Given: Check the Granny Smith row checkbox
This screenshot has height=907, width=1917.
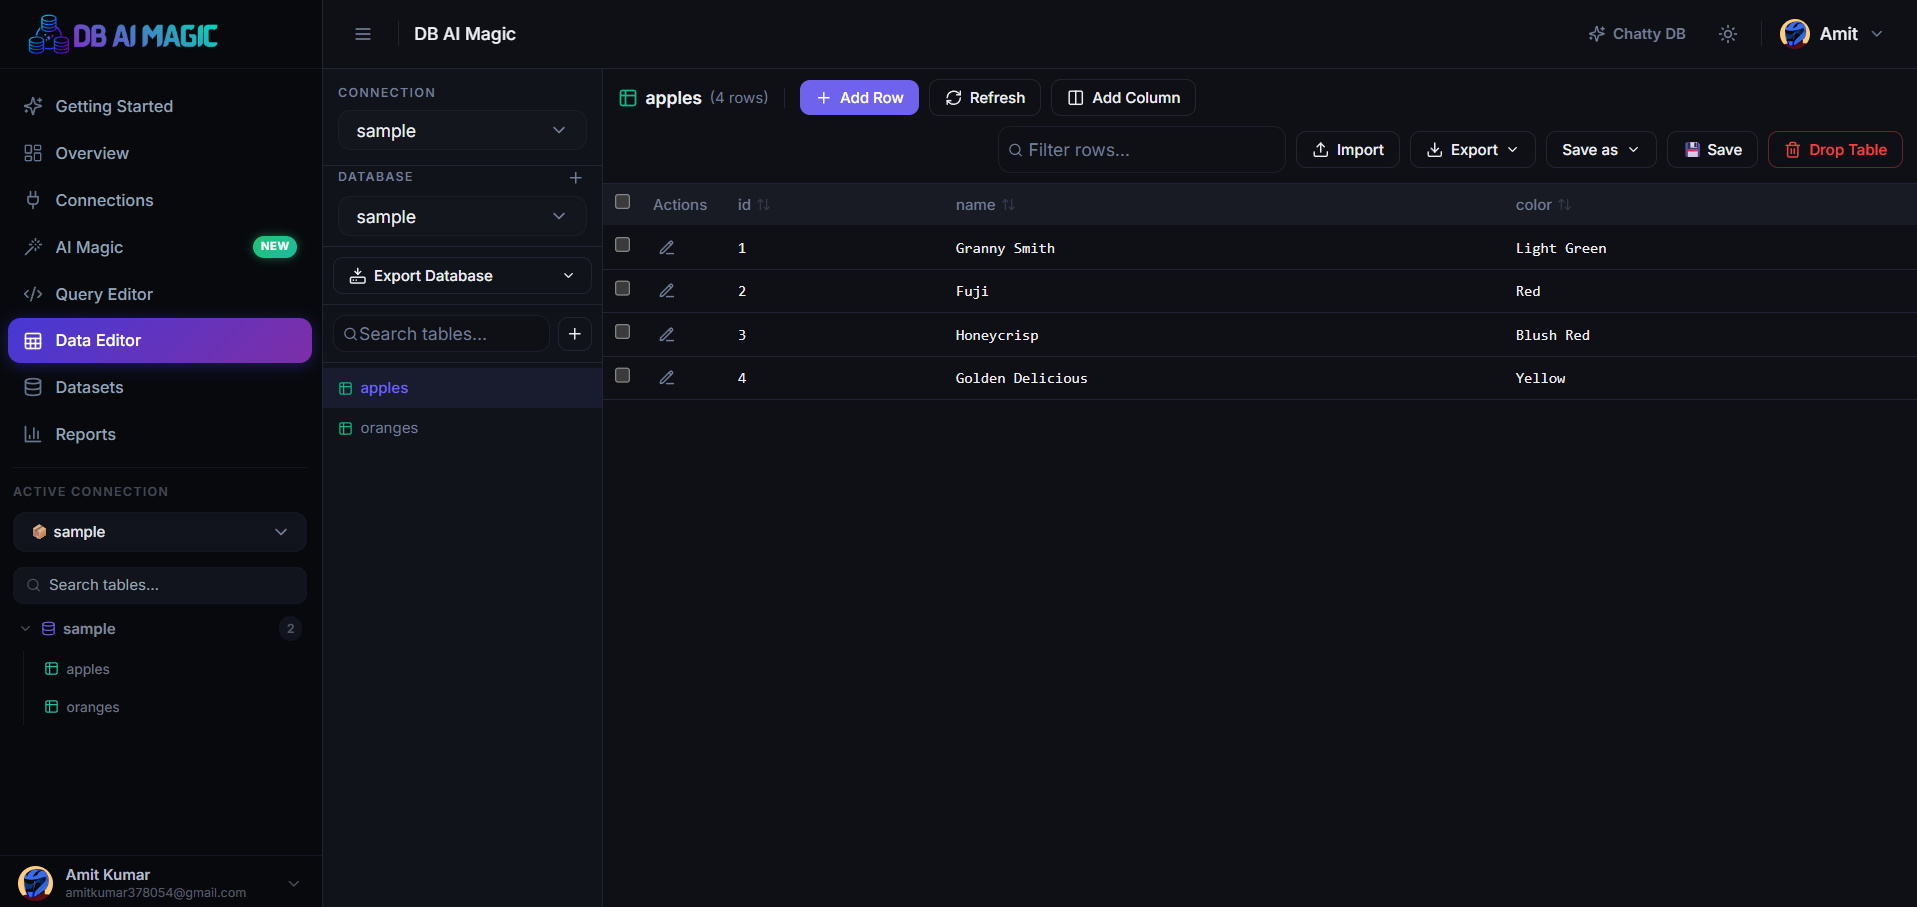Looking at the screenshot, I should click(622, 245).
